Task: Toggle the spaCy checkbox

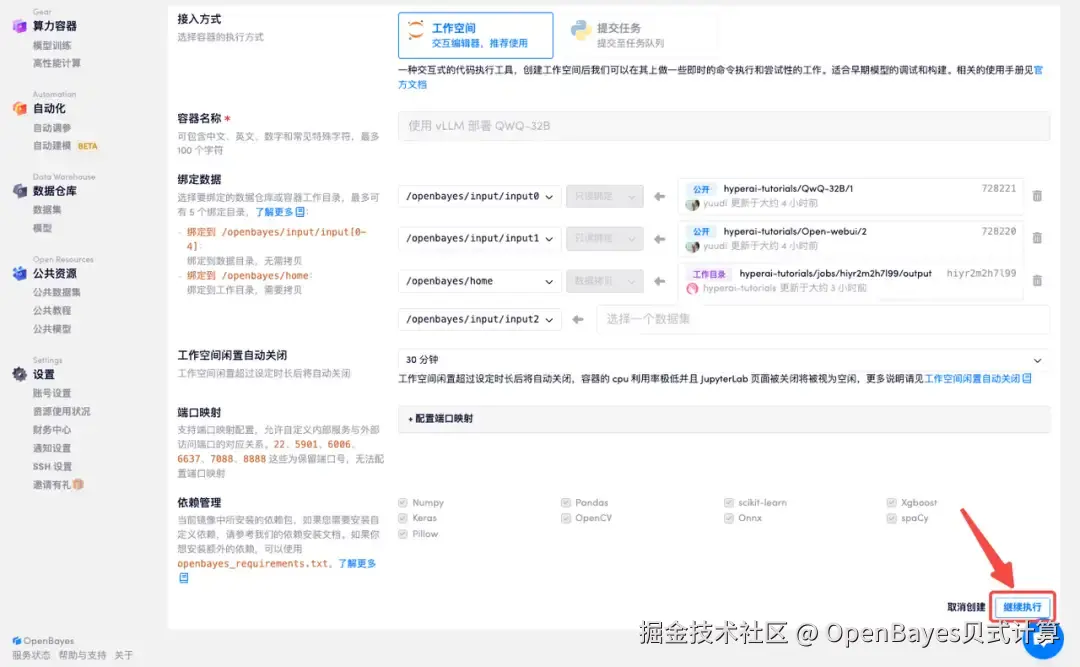Action: tap(891, 518)
